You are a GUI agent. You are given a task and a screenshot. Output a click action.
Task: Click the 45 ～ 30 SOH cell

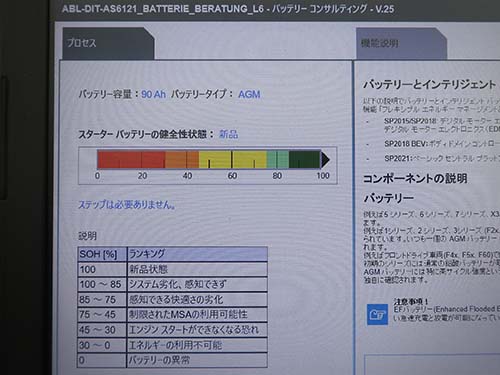click(102, 330)
